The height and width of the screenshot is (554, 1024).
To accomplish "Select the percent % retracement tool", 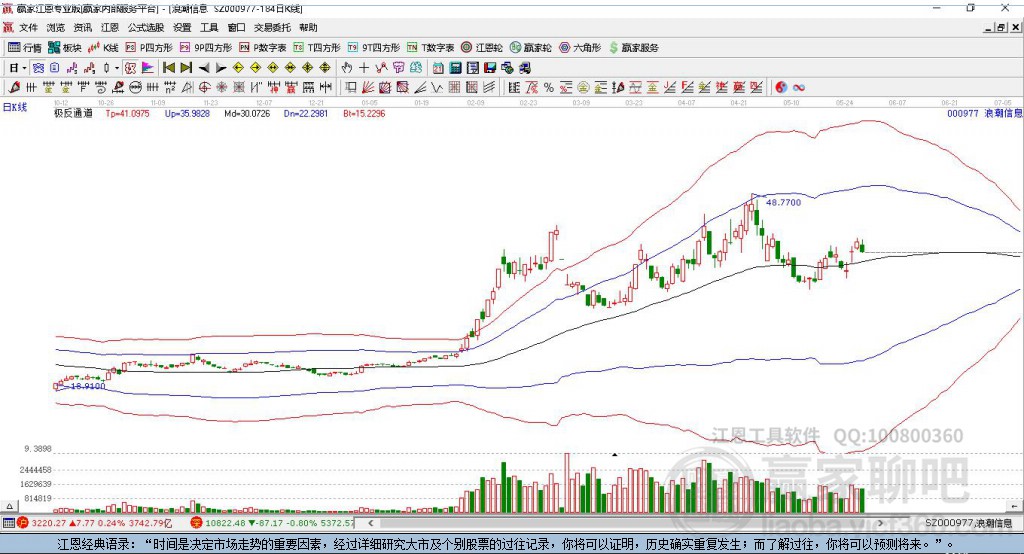I will pos(549,88).
